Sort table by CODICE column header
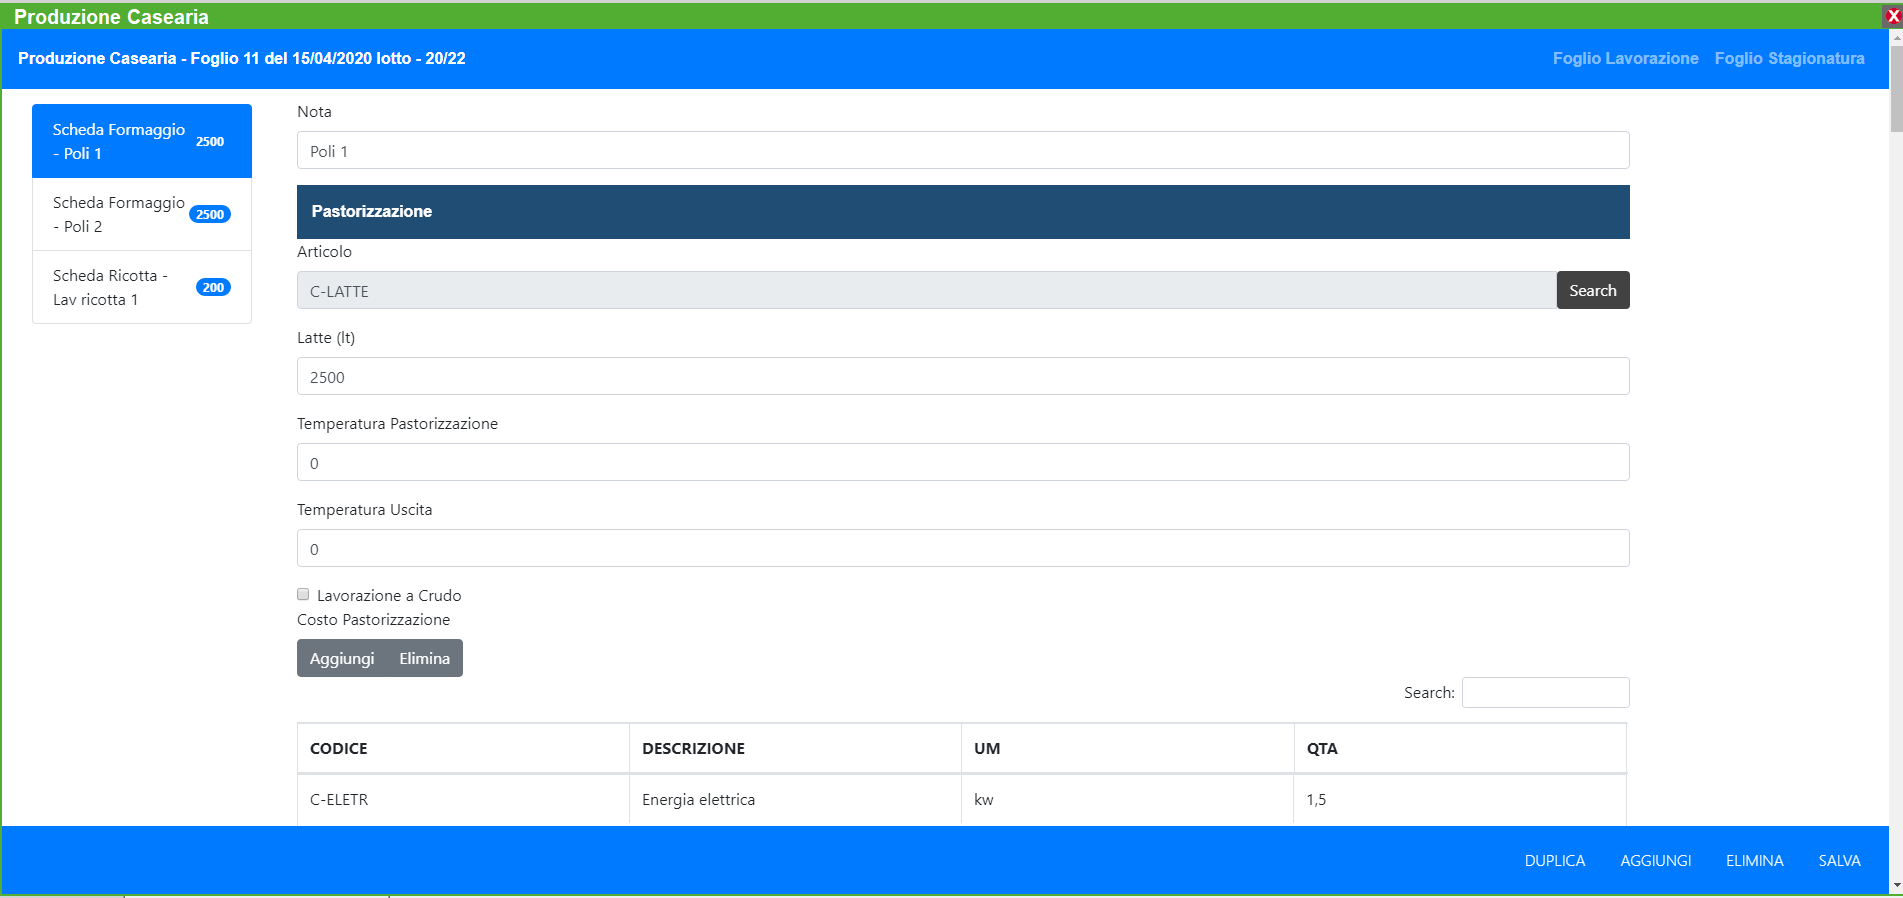This screenshot has height=898, width=1903. click(339, 748)
